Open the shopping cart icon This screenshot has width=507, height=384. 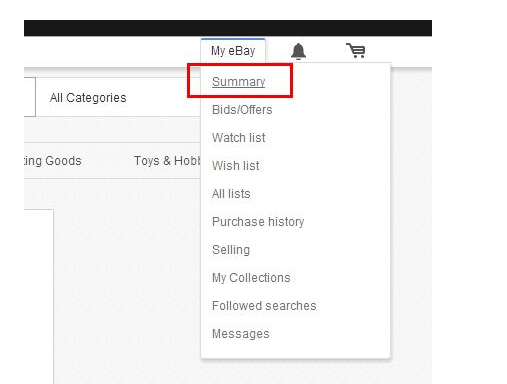click(x=355, y=51)
